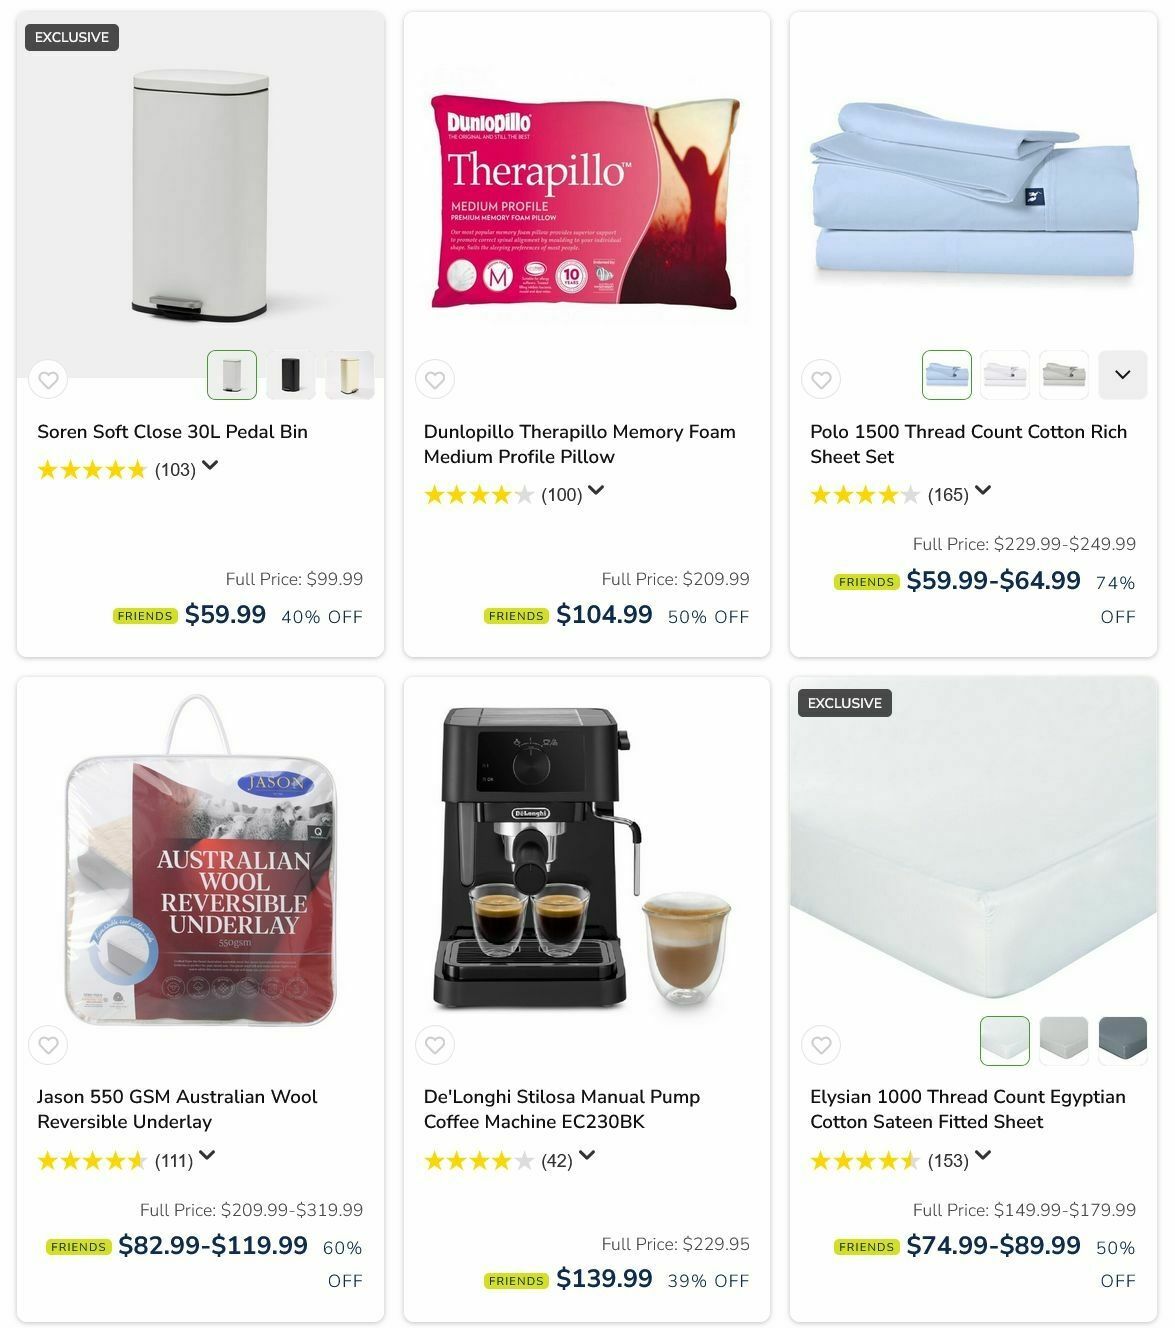Wishlist the De'Longhi Stilosa coffee machine

click(435, 1045)
